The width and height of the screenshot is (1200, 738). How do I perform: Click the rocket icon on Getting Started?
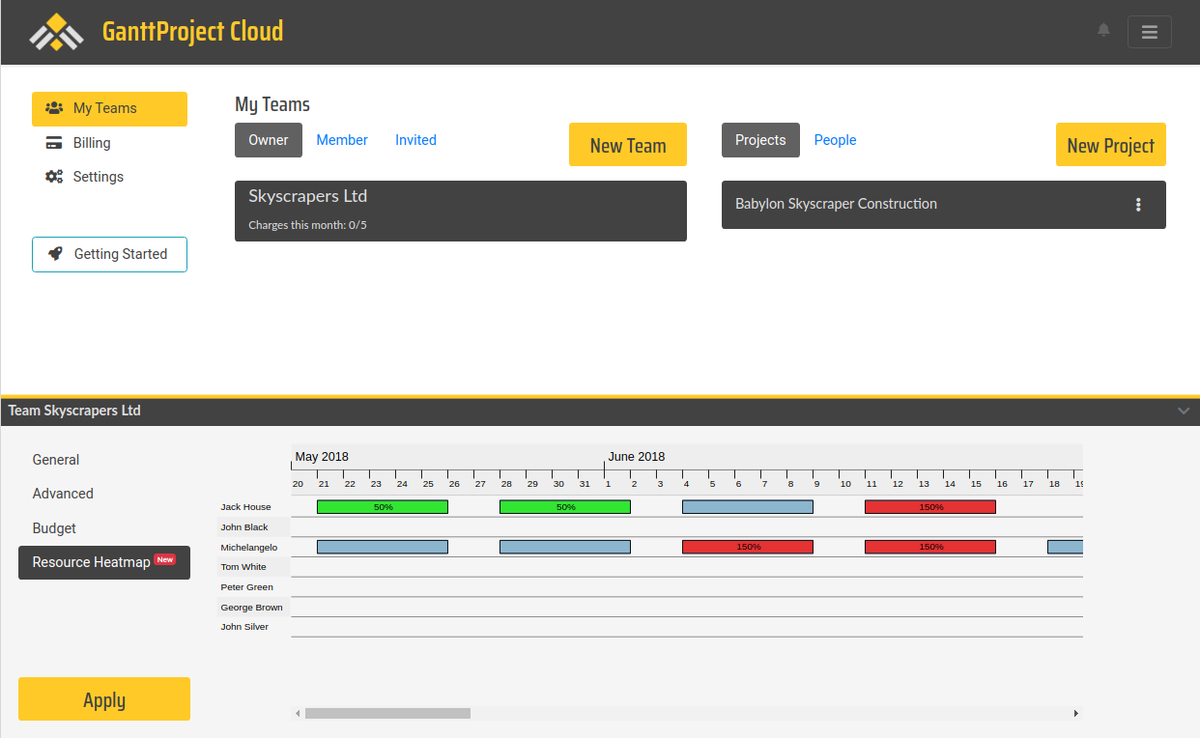click(x=56, y=254)
